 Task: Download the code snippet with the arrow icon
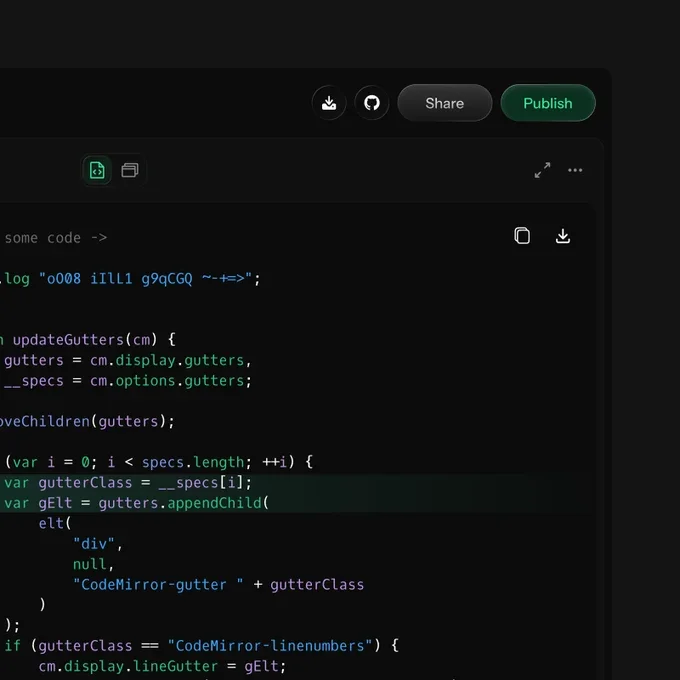tap(562, 236)
